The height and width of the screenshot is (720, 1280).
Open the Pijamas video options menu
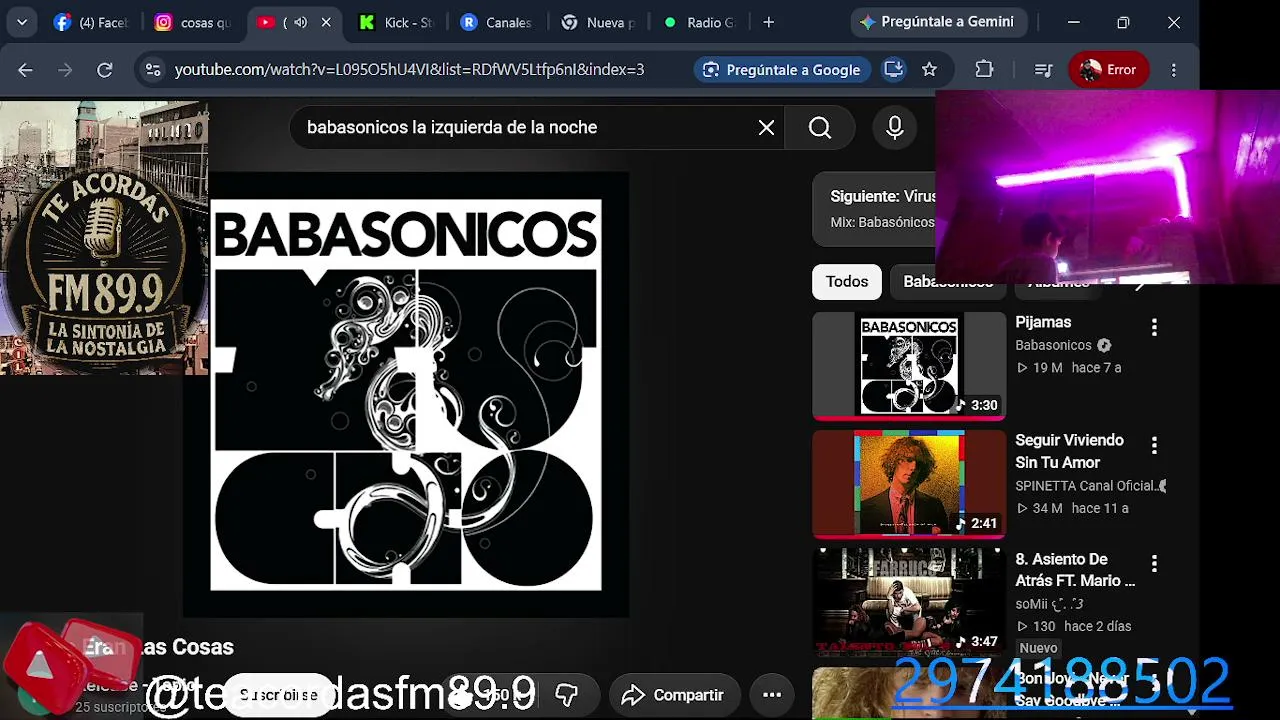[x=1154, y=327]
